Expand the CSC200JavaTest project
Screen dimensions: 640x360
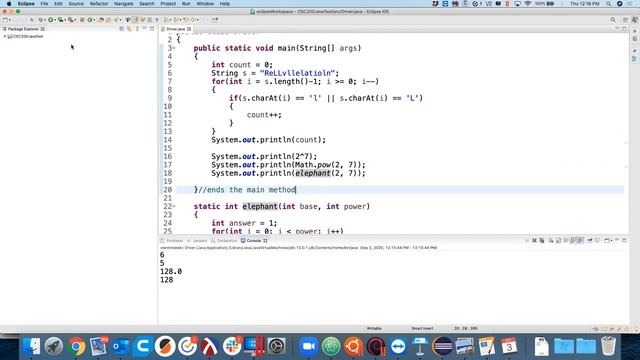4,36
